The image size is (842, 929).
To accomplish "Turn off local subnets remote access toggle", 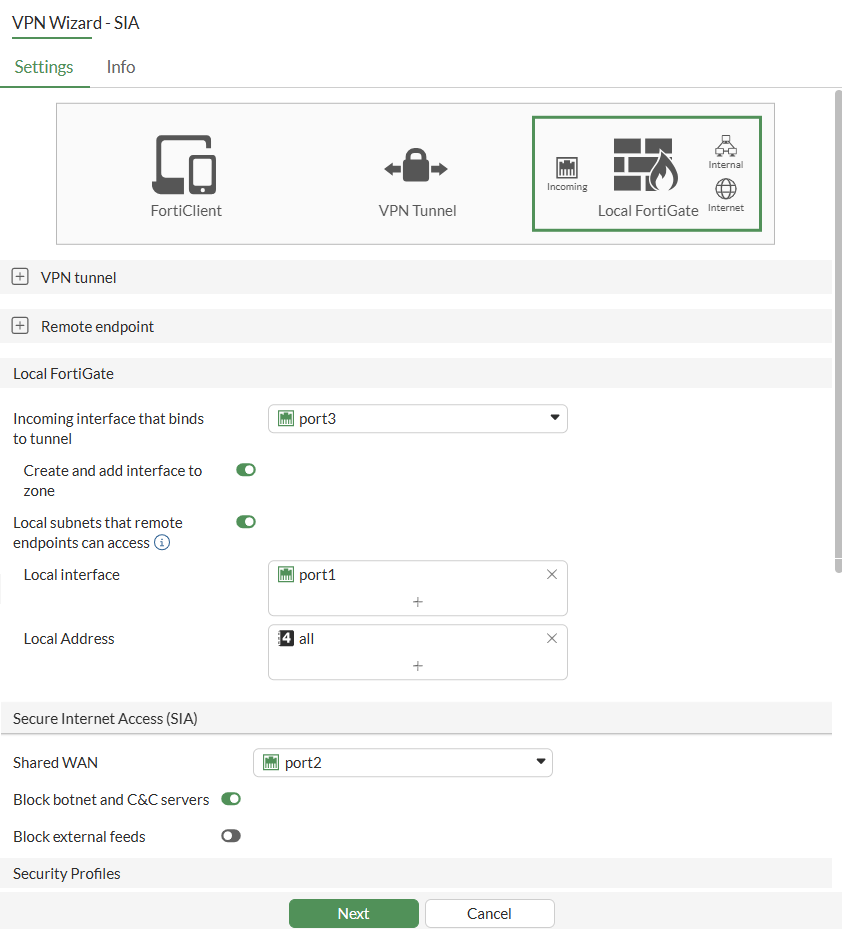I will click(246, 521).
